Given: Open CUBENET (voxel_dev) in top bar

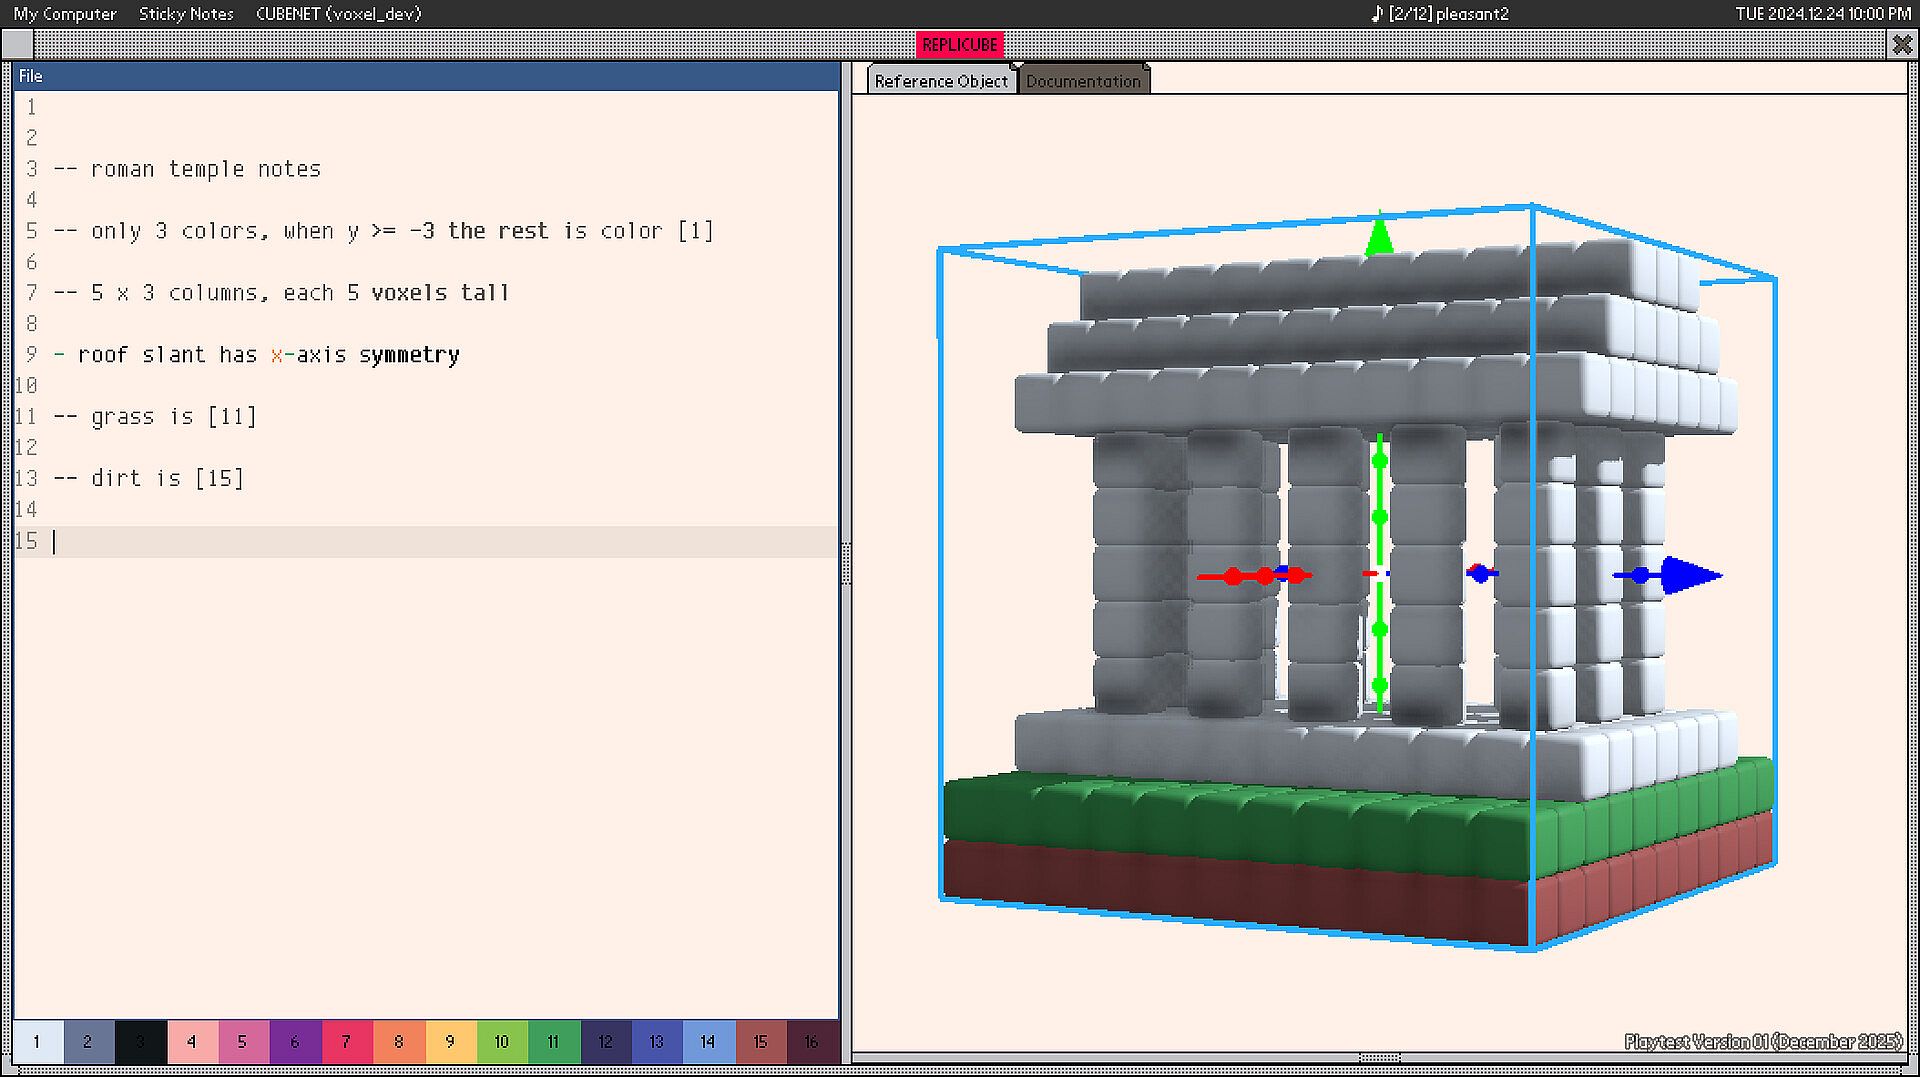Looking at the screenshot, I should 338,14.
